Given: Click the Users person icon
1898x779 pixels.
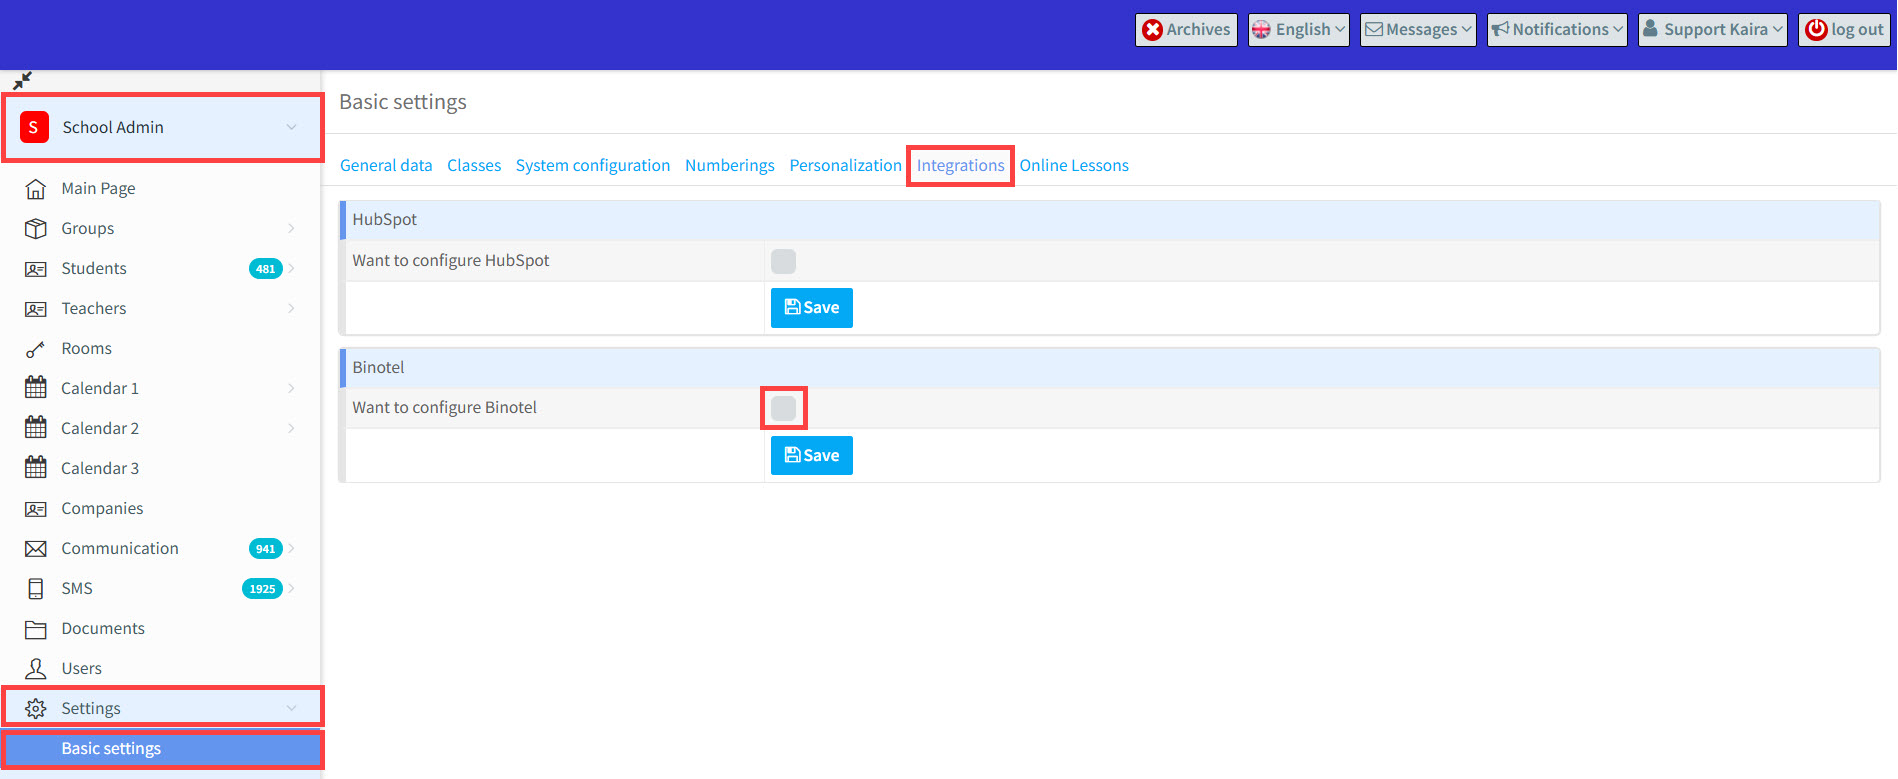Looking at the screenshot, I should [36, 668].
